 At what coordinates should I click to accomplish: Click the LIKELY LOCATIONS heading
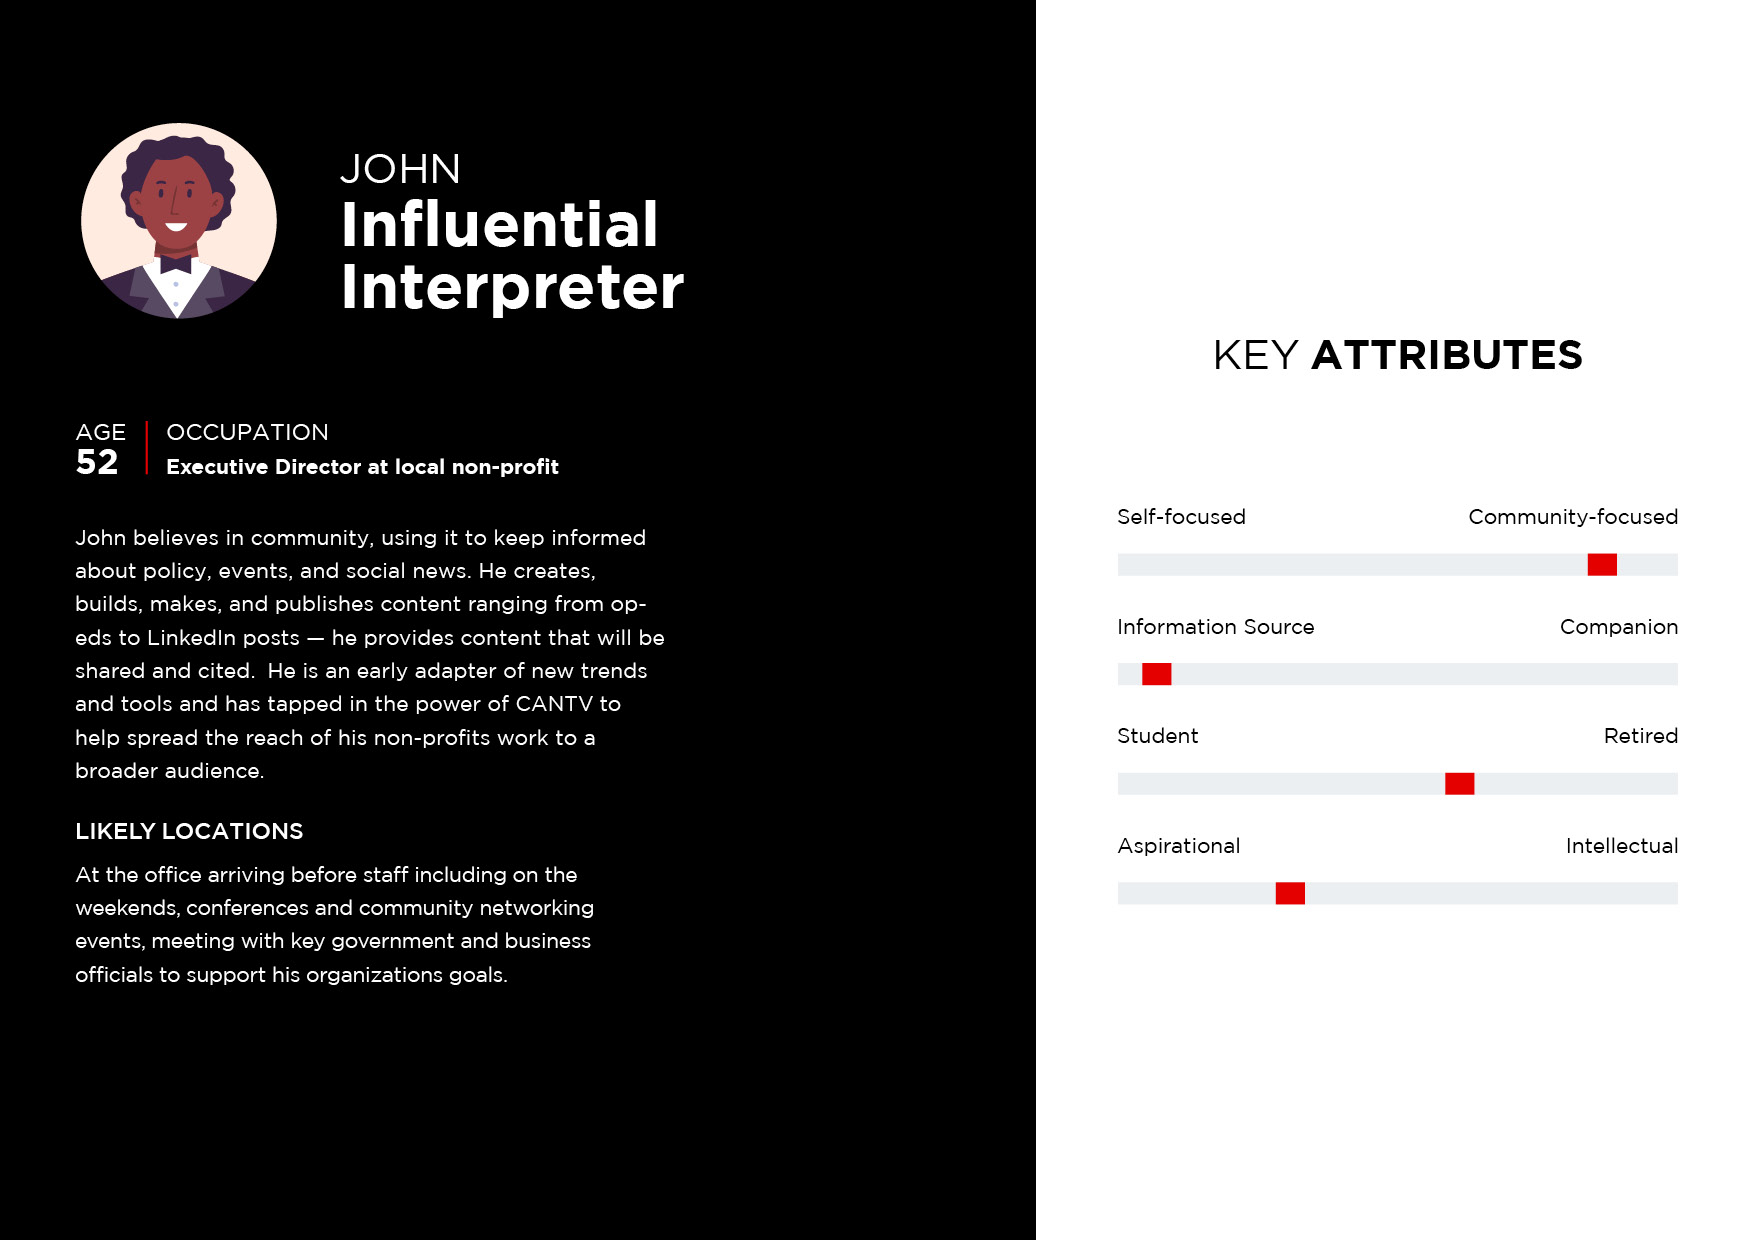click(x=189, y=831)
